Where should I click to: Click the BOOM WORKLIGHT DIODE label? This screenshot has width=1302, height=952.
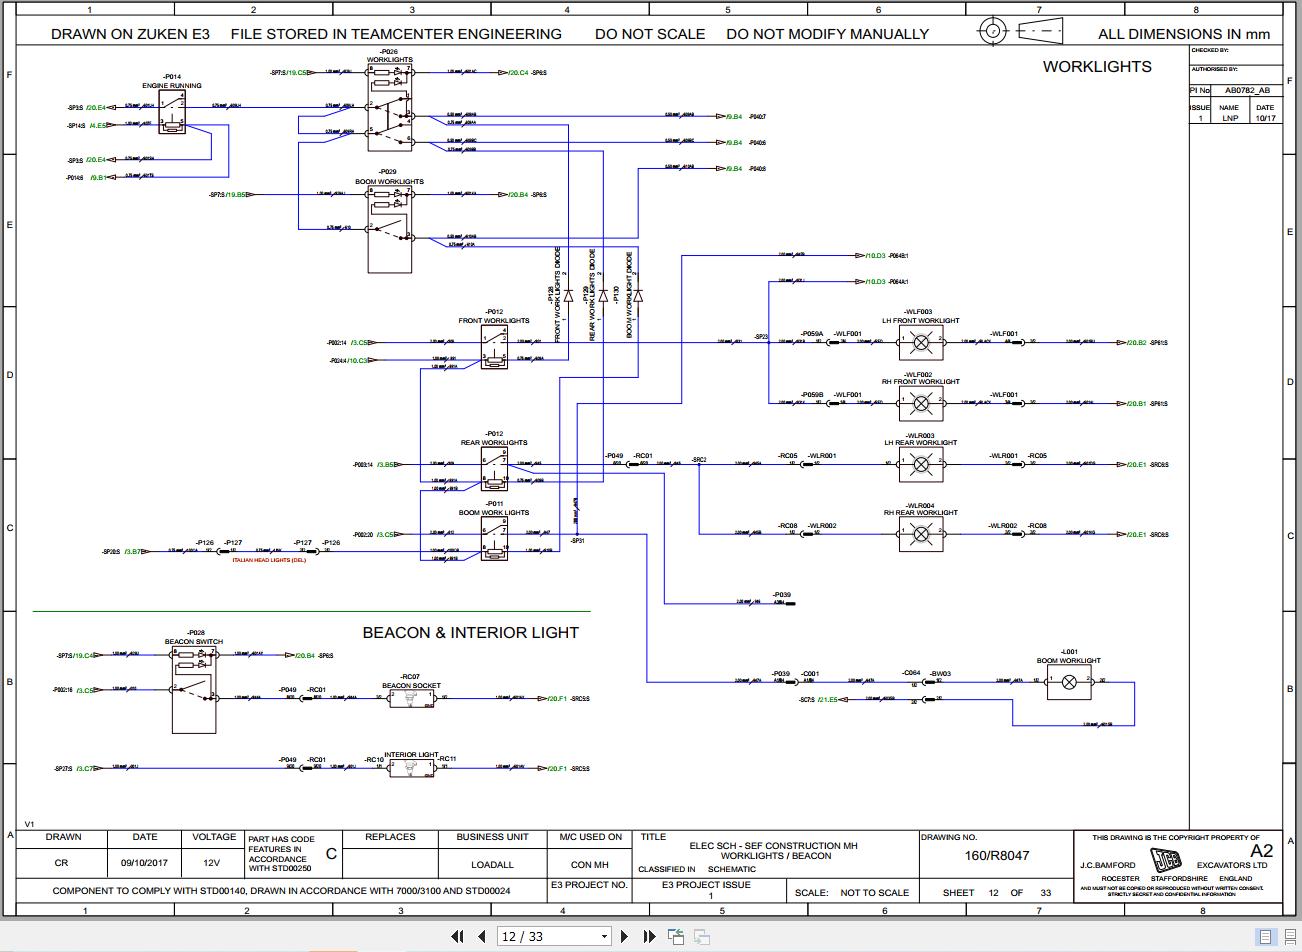[629, 294]
